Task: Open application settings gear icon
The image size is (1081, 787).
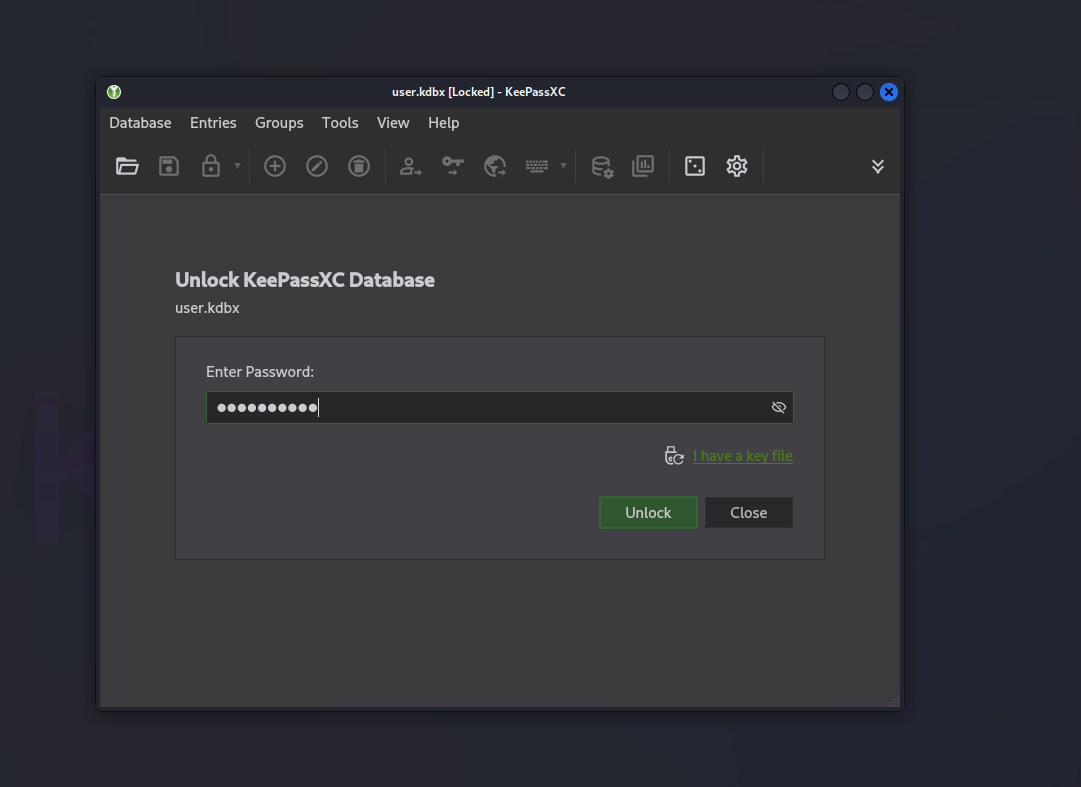Action: click(x=737, y=166)
